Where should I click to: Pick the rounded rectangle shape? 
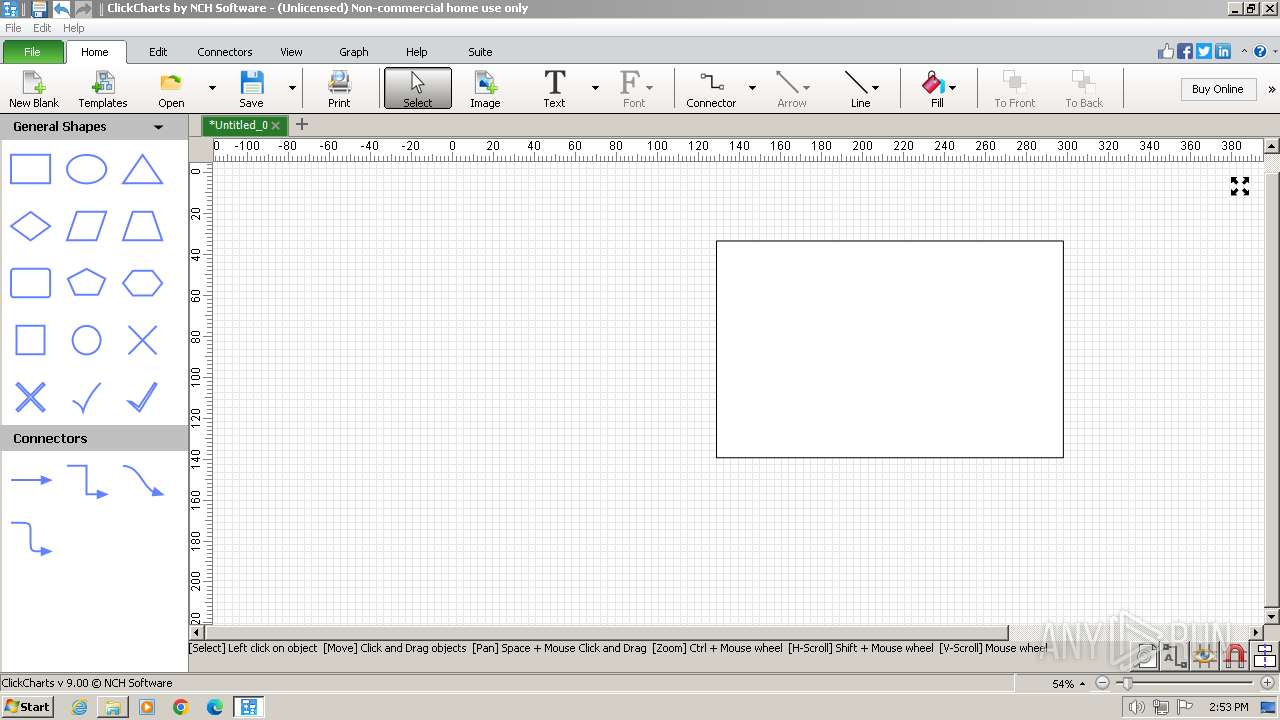coord(30,283)
